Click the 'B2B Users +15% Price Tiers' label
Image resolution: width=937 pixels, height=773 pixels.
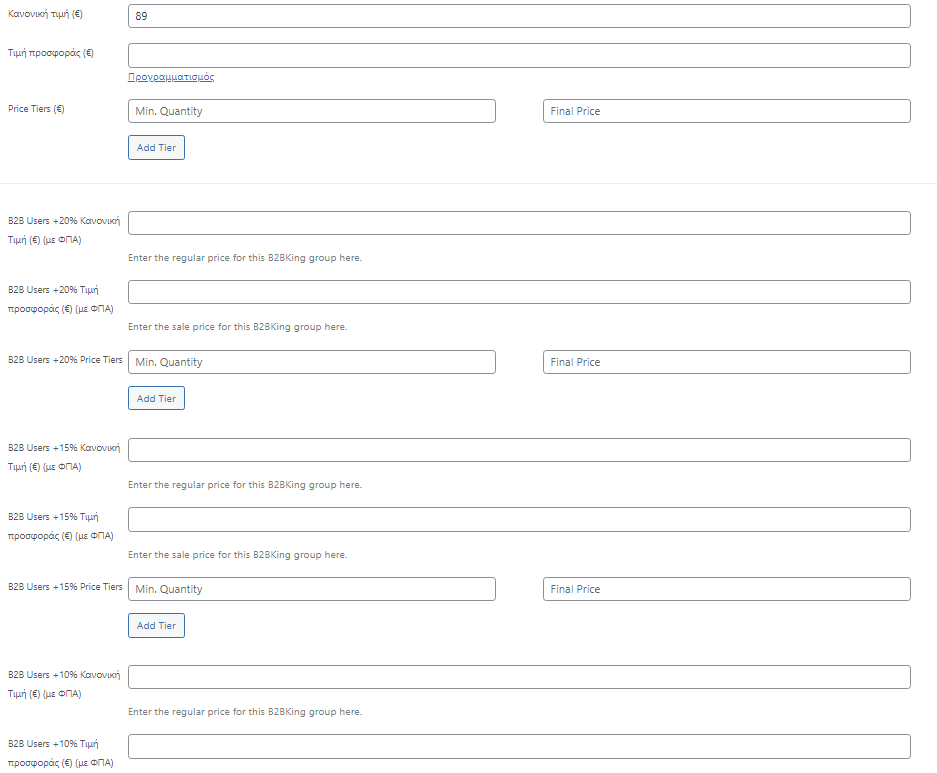pyautogui.click(x=65, y=587)
